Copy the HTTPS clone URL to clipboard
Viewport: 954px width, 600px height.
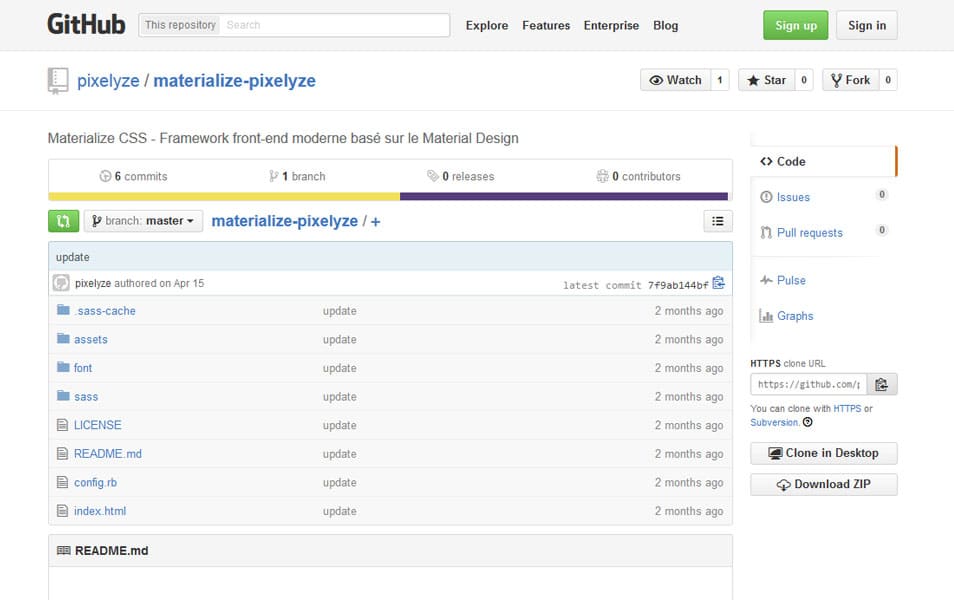pyautogui.click(x=882, y=384)
